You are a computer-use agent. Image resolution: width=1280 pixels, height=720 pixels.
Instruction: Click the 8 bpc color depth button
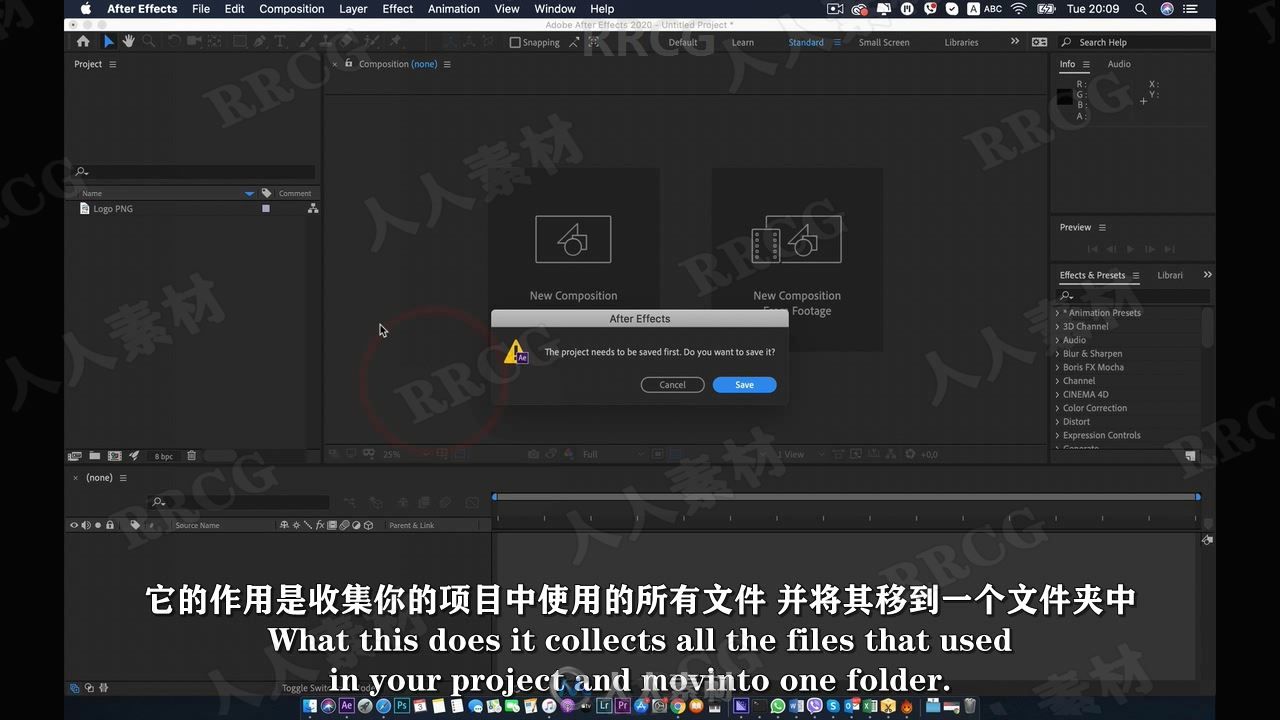pos(163,456)
